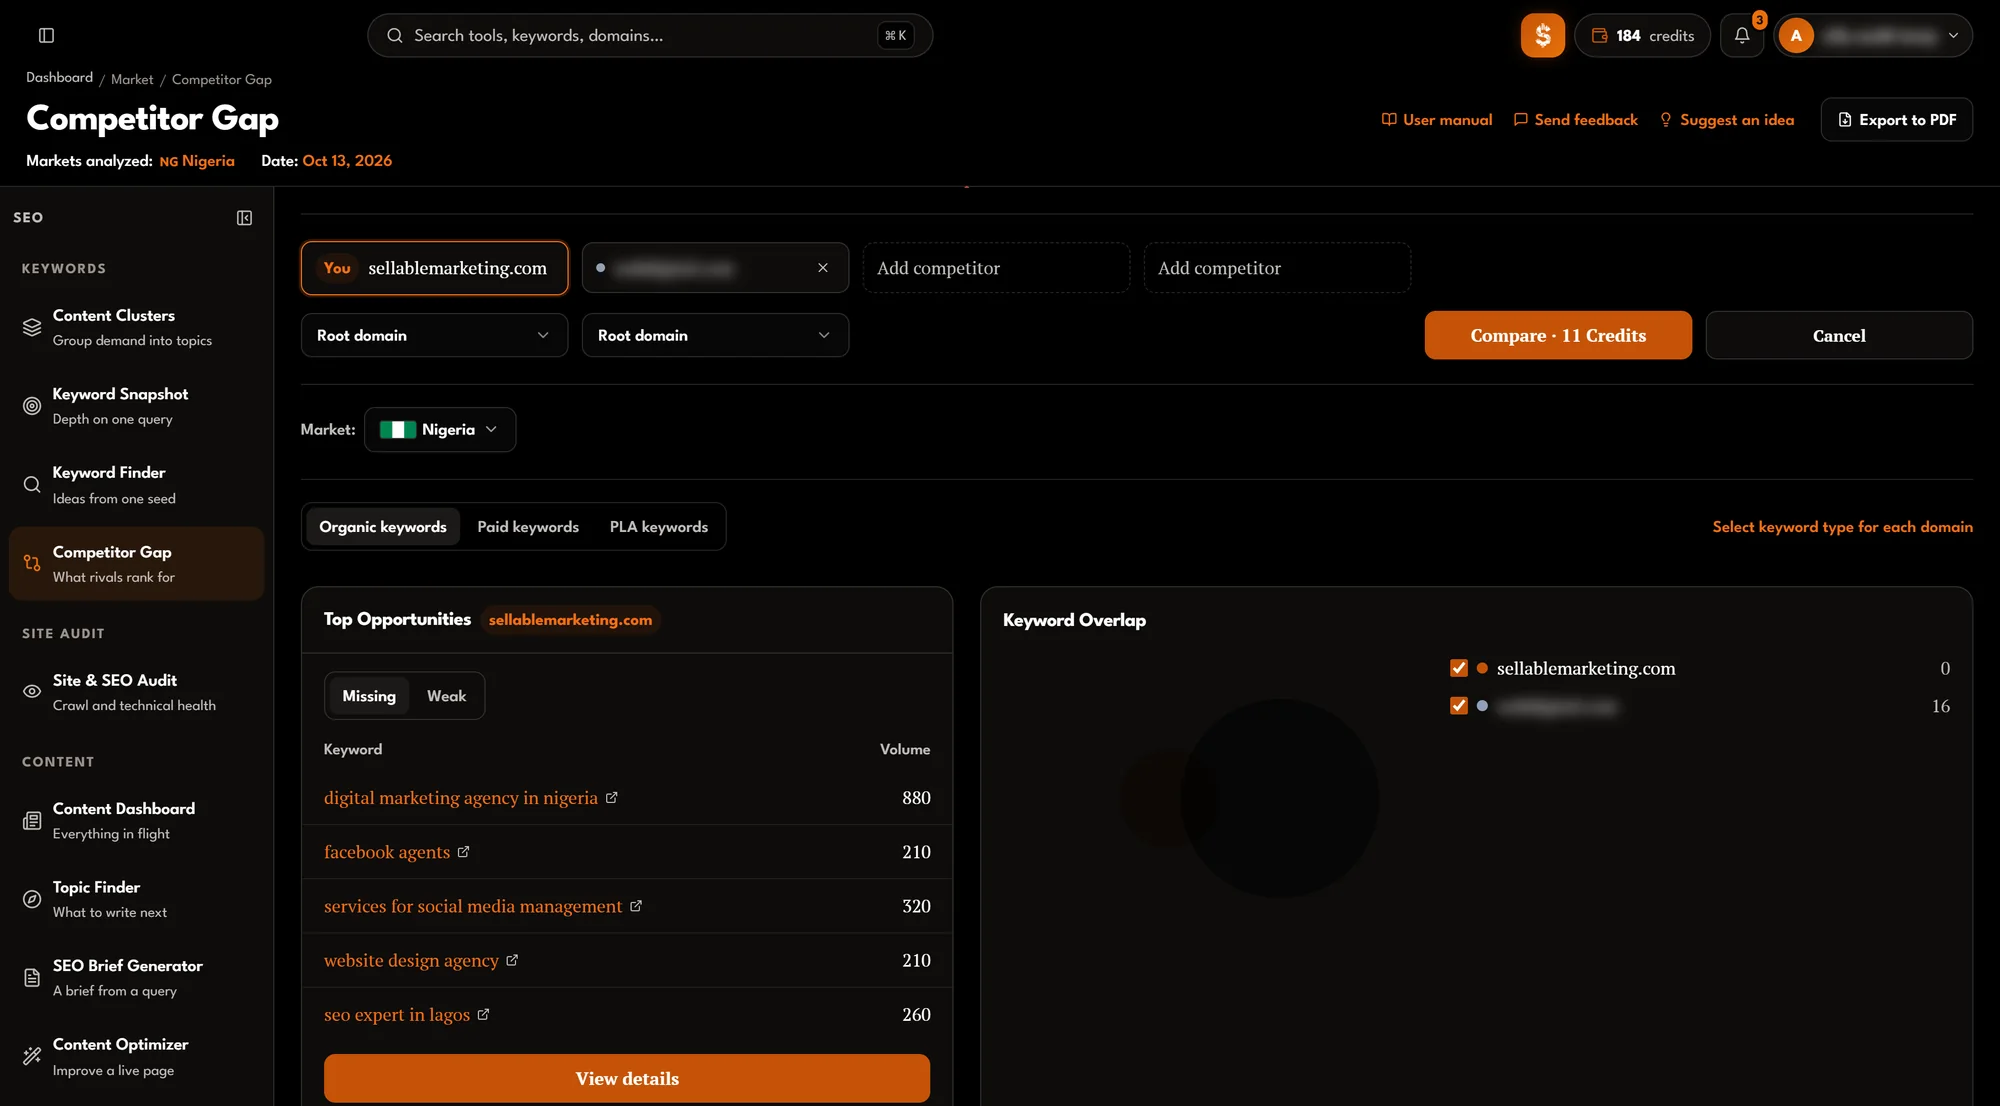Click the first Add competitor field
Image resolution: width=2000 pixels, height=1106 pixels.
coord(996,267)
